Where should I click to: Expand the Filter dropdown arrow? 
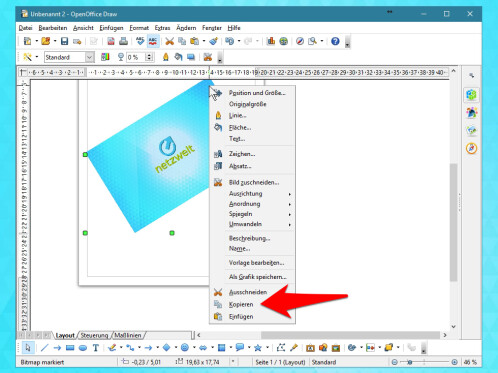(x=37, y=57)
